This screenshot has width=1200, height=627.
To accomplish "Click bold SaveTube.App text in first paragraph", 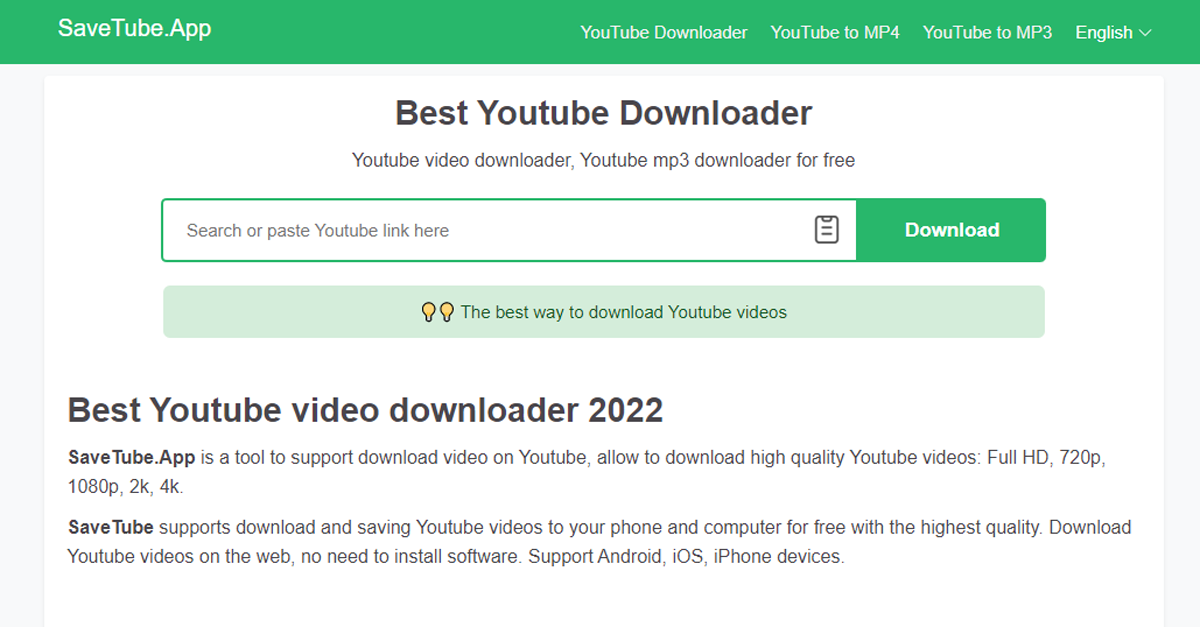I will click(x=132, y=458).
